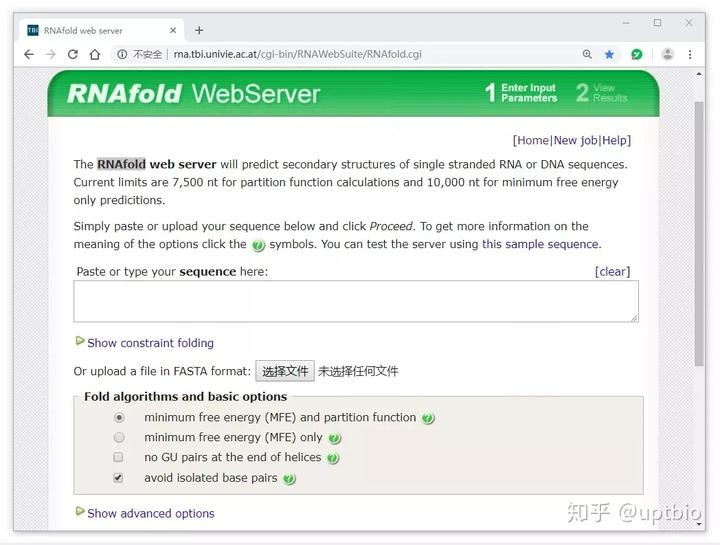Open the green extension icon
The width and height of the screenshot is (720, 545).
[x=636, y=54]
